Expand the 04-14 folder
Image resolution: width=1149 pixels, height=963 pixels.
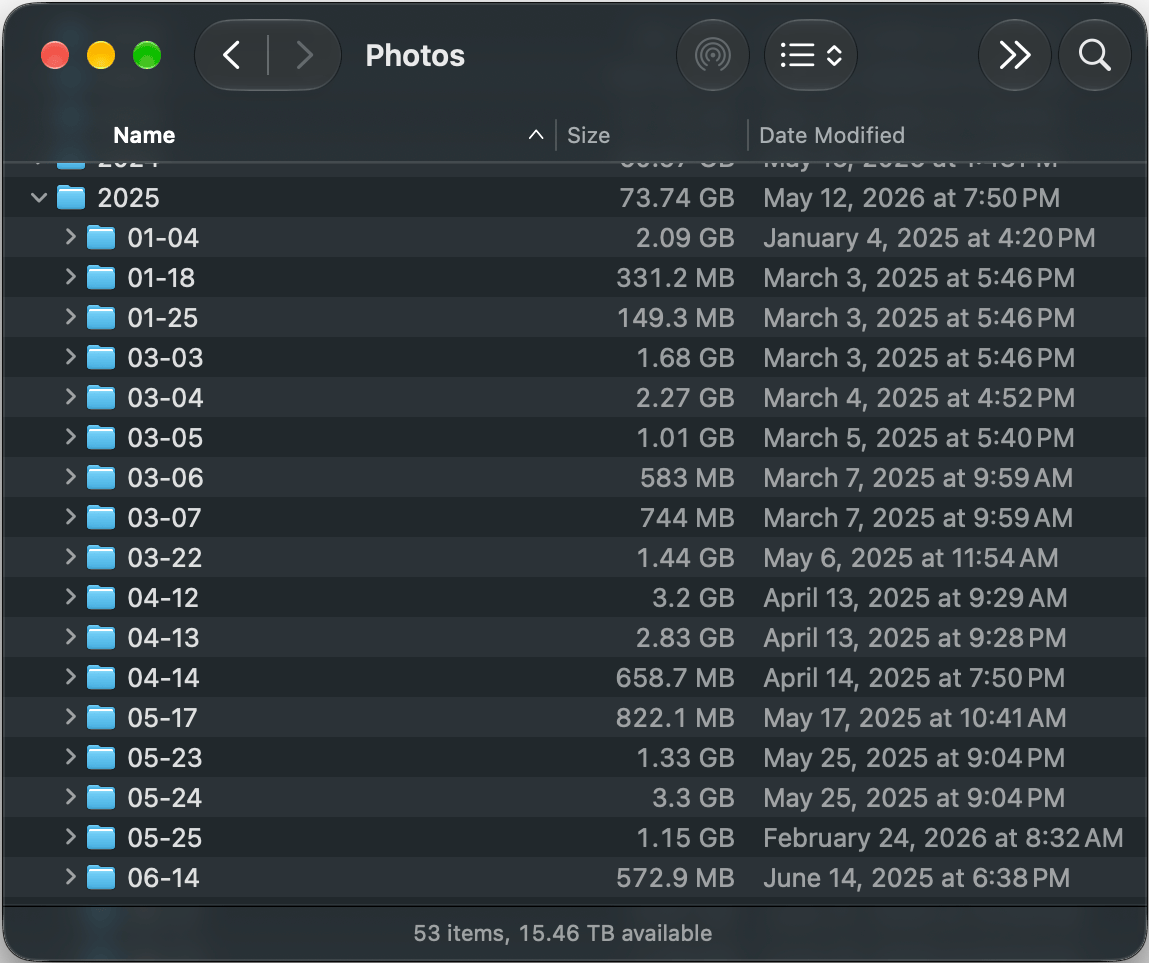70,676
